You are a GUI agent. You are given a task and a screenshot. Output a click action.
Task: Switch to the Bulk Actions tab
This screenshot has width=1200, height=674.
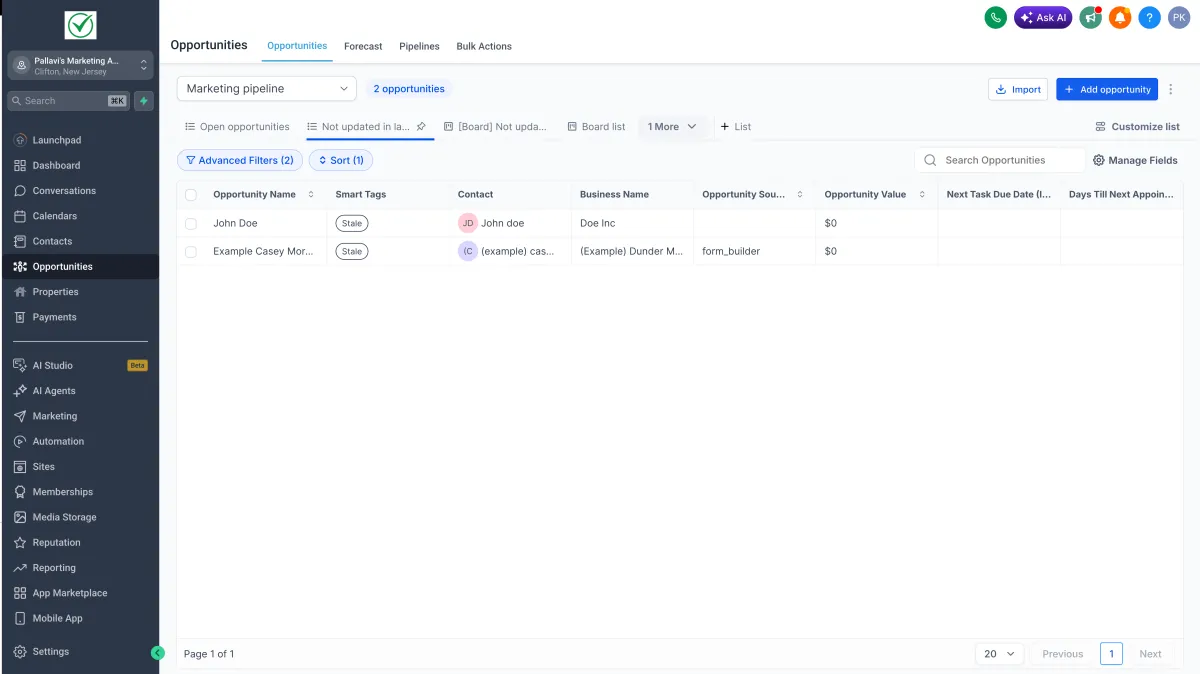pyautogui.click(x=484, y=46)
